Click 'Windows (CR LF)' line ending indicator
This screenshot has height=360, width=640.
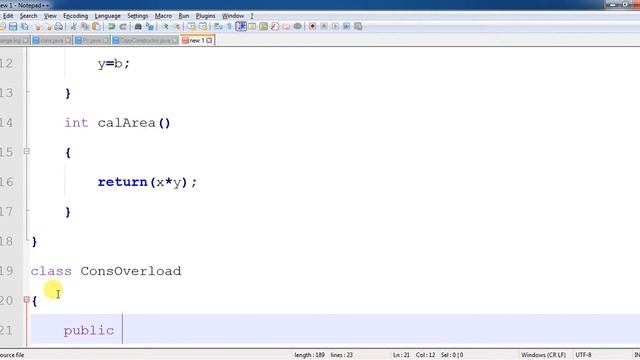tap(543, 355)
